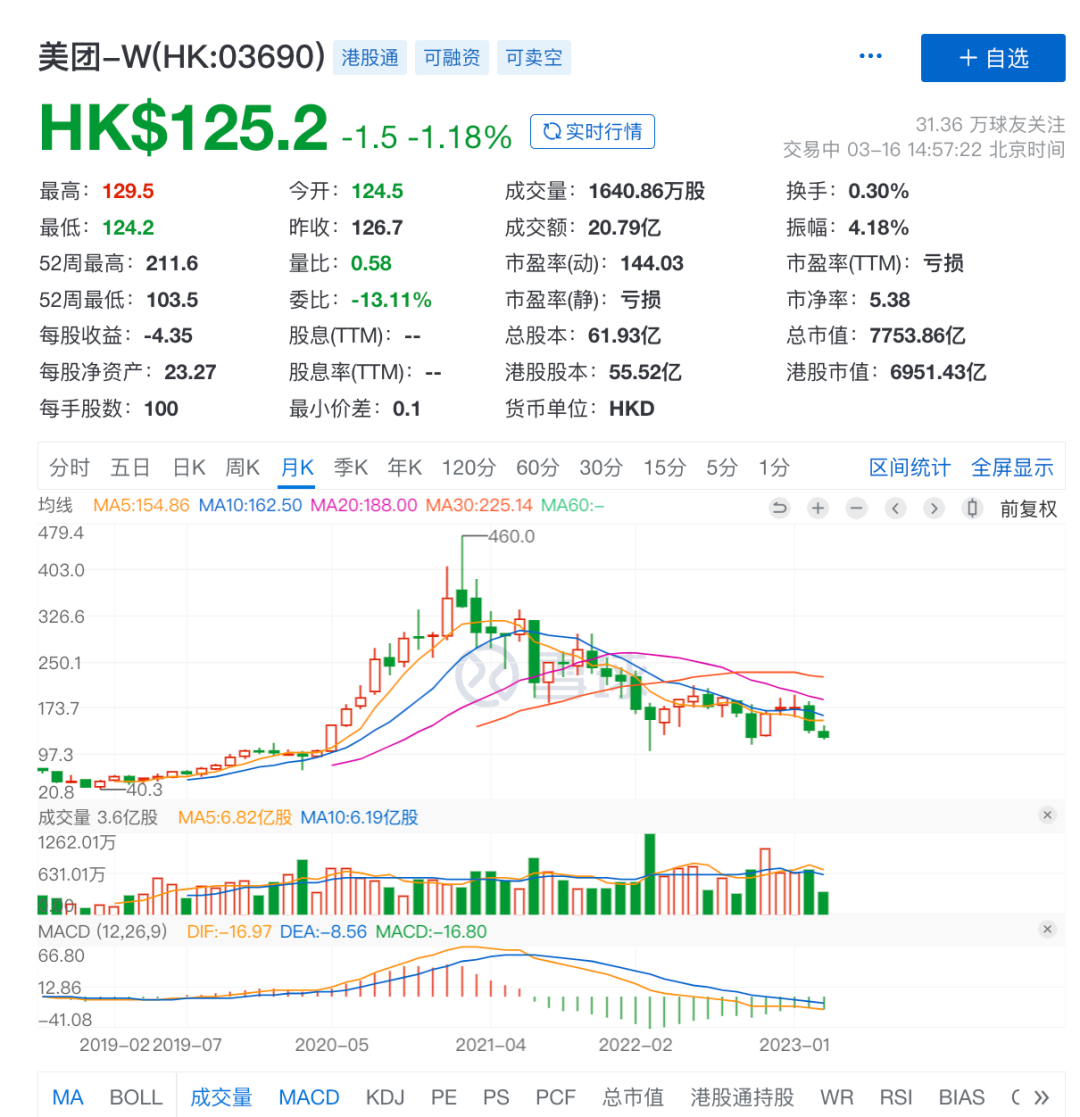The image size is (1080, 1117).
Task: Click the MA5:154.86 legend label
Action: point(141,506)
